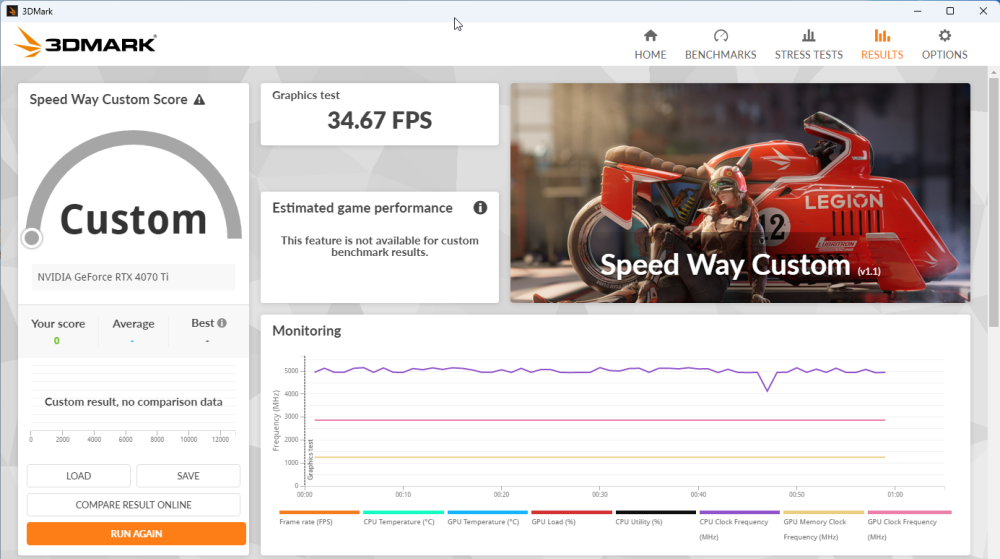Close the 3DMark window
The image size is (1000, 559).
(983, 11)
